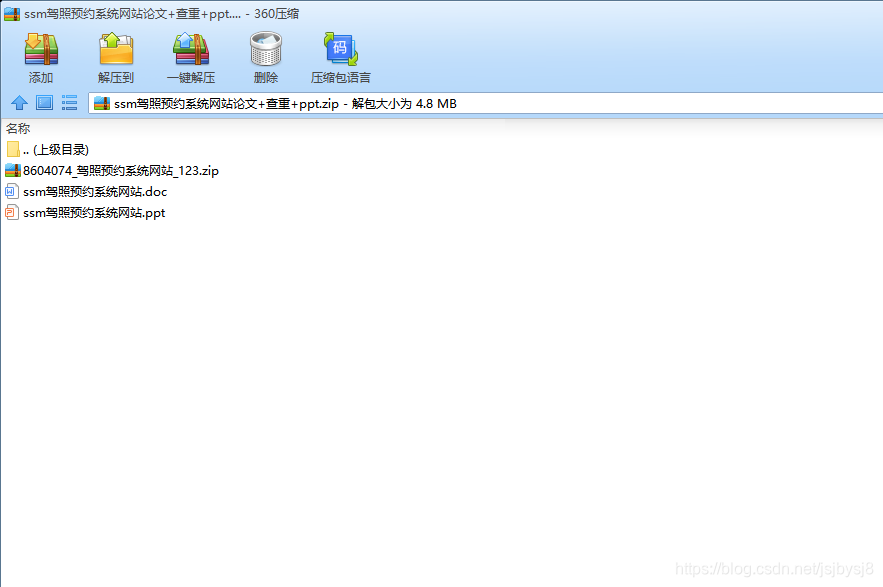Screen dimensions: 883x587
Task: Click the archive icon in address bar
Action: 102,104
